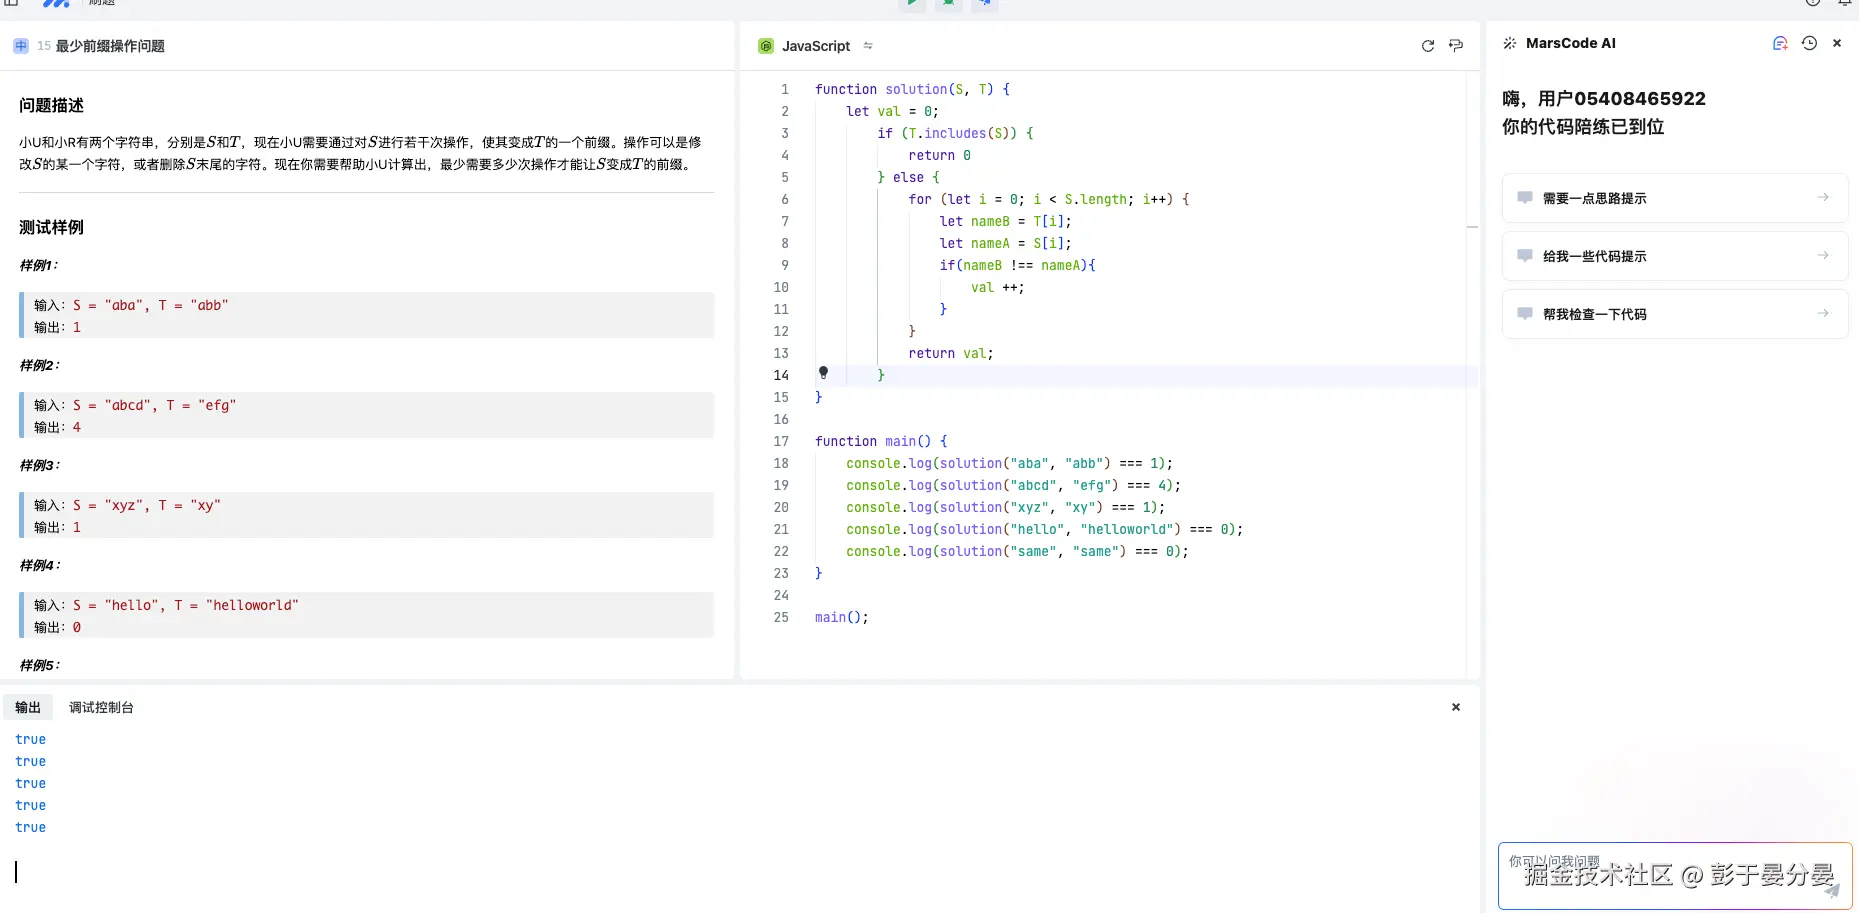Expand the '给我一些代码提示' suggestion arrow

click(1823, 256)
